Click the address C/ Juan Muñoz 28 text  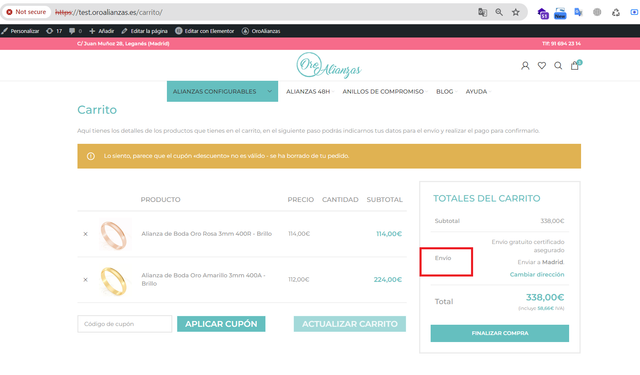[123, 44]
